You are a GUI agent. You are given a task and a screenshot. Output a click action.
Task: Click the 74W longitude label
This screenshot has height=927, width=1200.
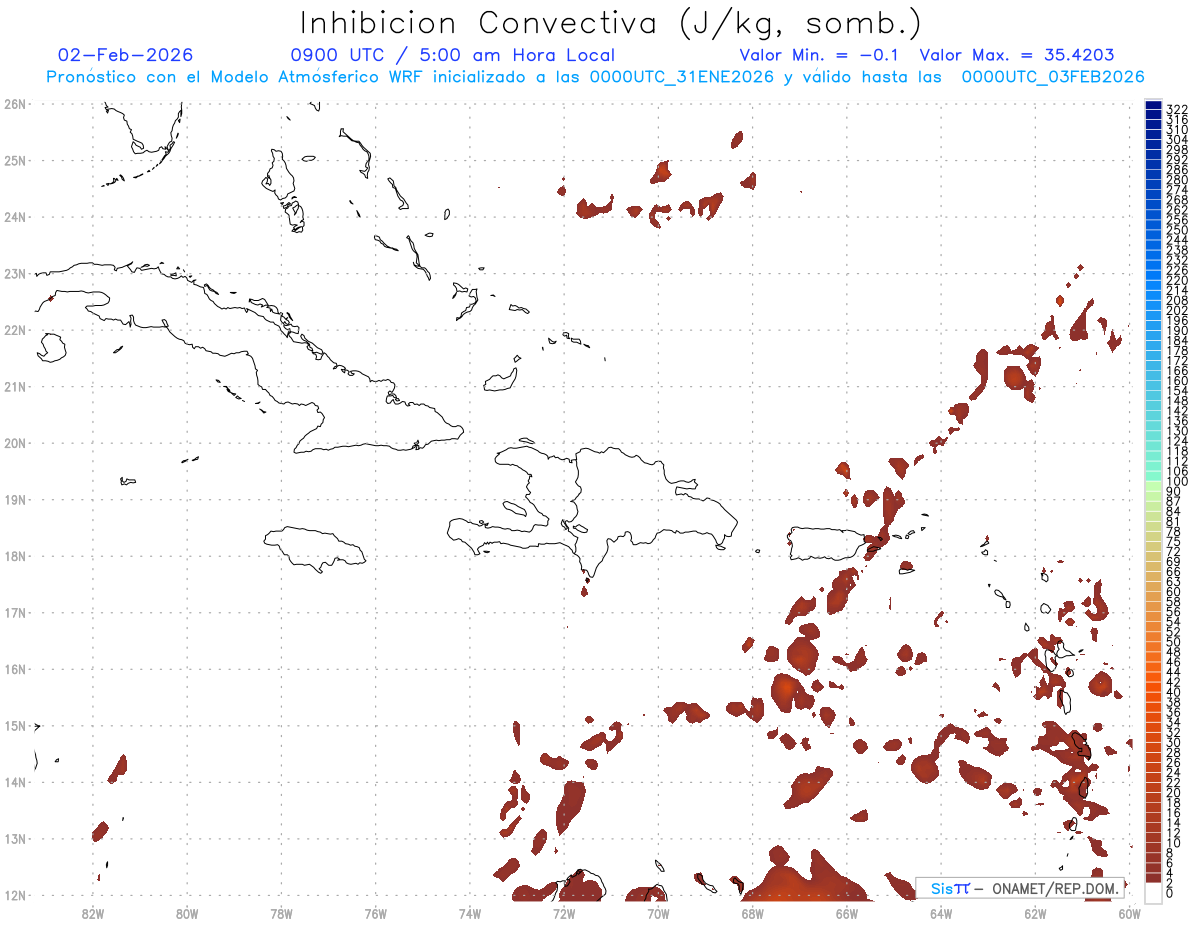point(470,912)
